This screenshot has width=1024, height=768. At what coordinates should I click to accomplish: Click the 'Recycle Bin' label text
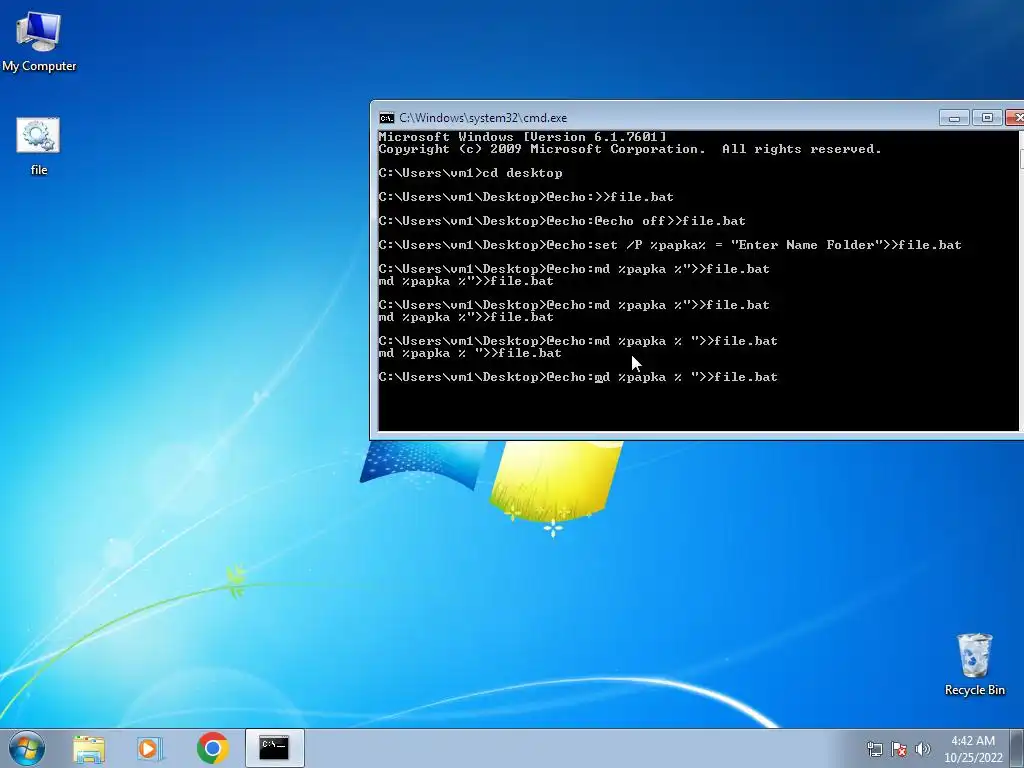pos(974,690)
